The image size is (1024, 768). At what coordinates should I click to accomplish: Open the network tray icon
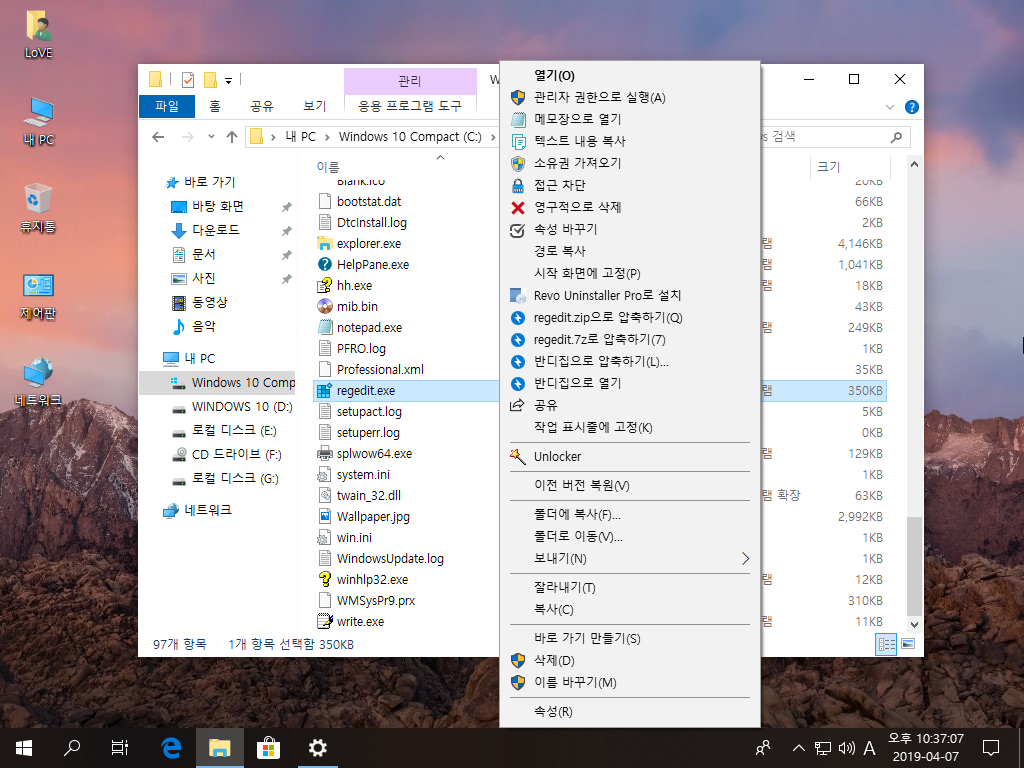[x=822, y=748]
